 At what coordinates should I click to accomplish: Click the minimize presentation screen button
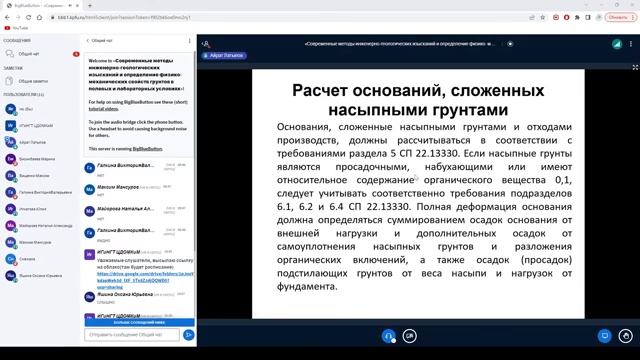tap(604, 336)
